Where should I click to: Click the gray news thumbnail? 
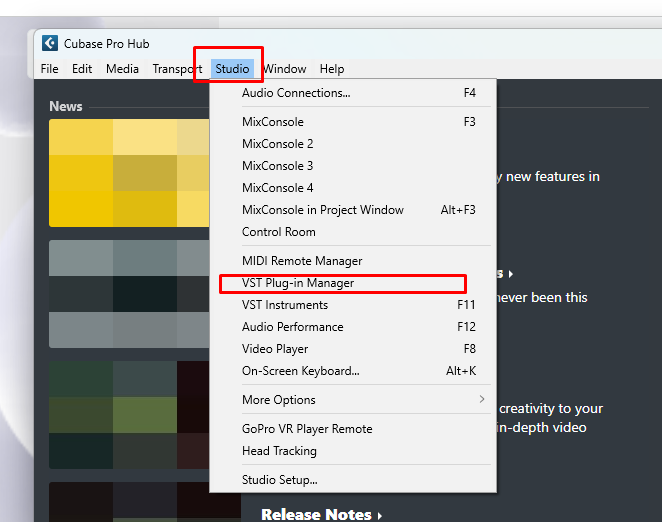coord(129,294)
